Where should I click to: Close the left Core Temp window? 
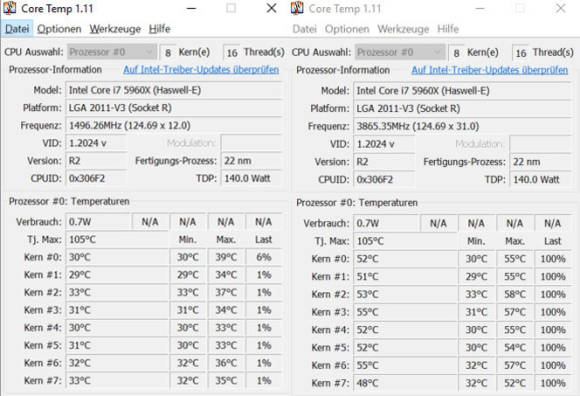[272, 8]
